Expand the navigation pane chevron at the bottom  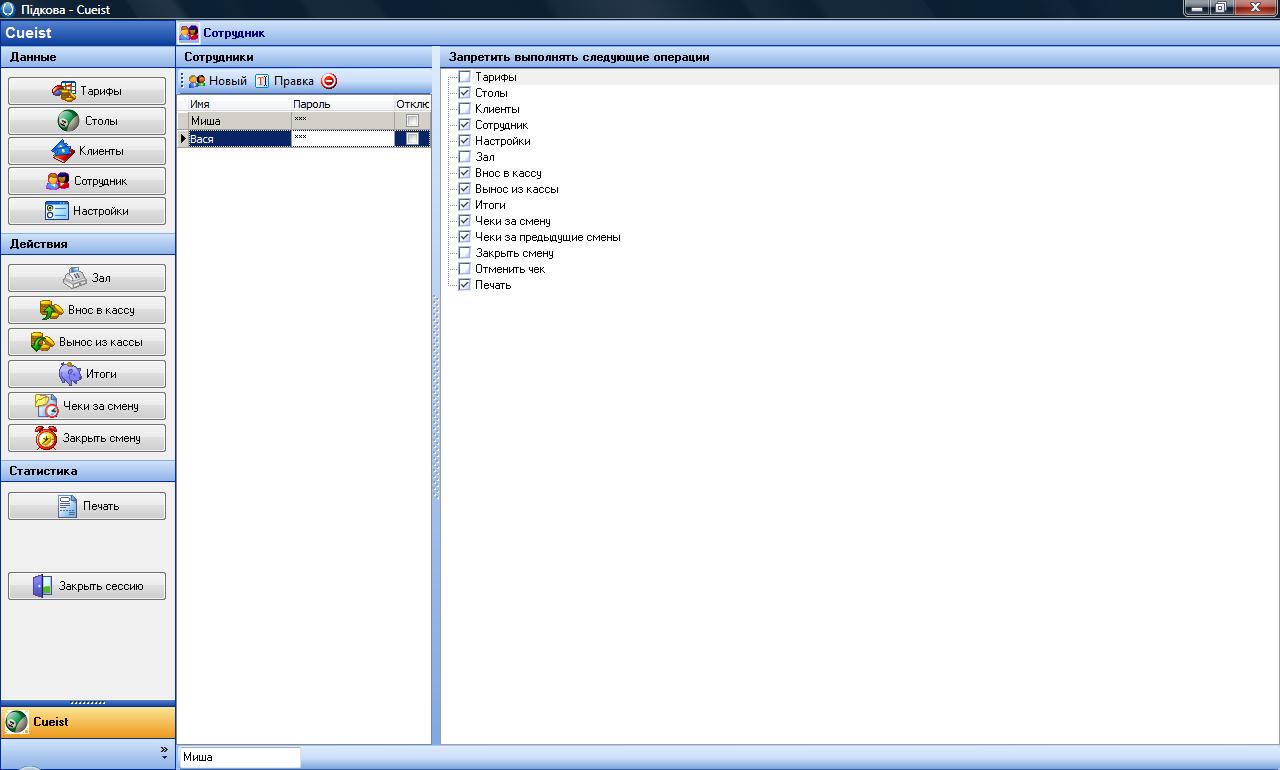pyautogui.click(x=165, y=752)
